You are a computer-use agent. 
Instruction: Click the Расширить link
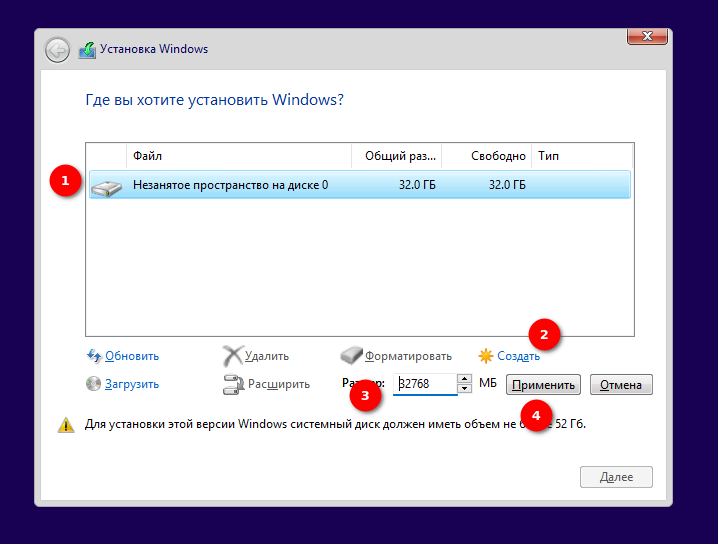(x=279, y=384)
